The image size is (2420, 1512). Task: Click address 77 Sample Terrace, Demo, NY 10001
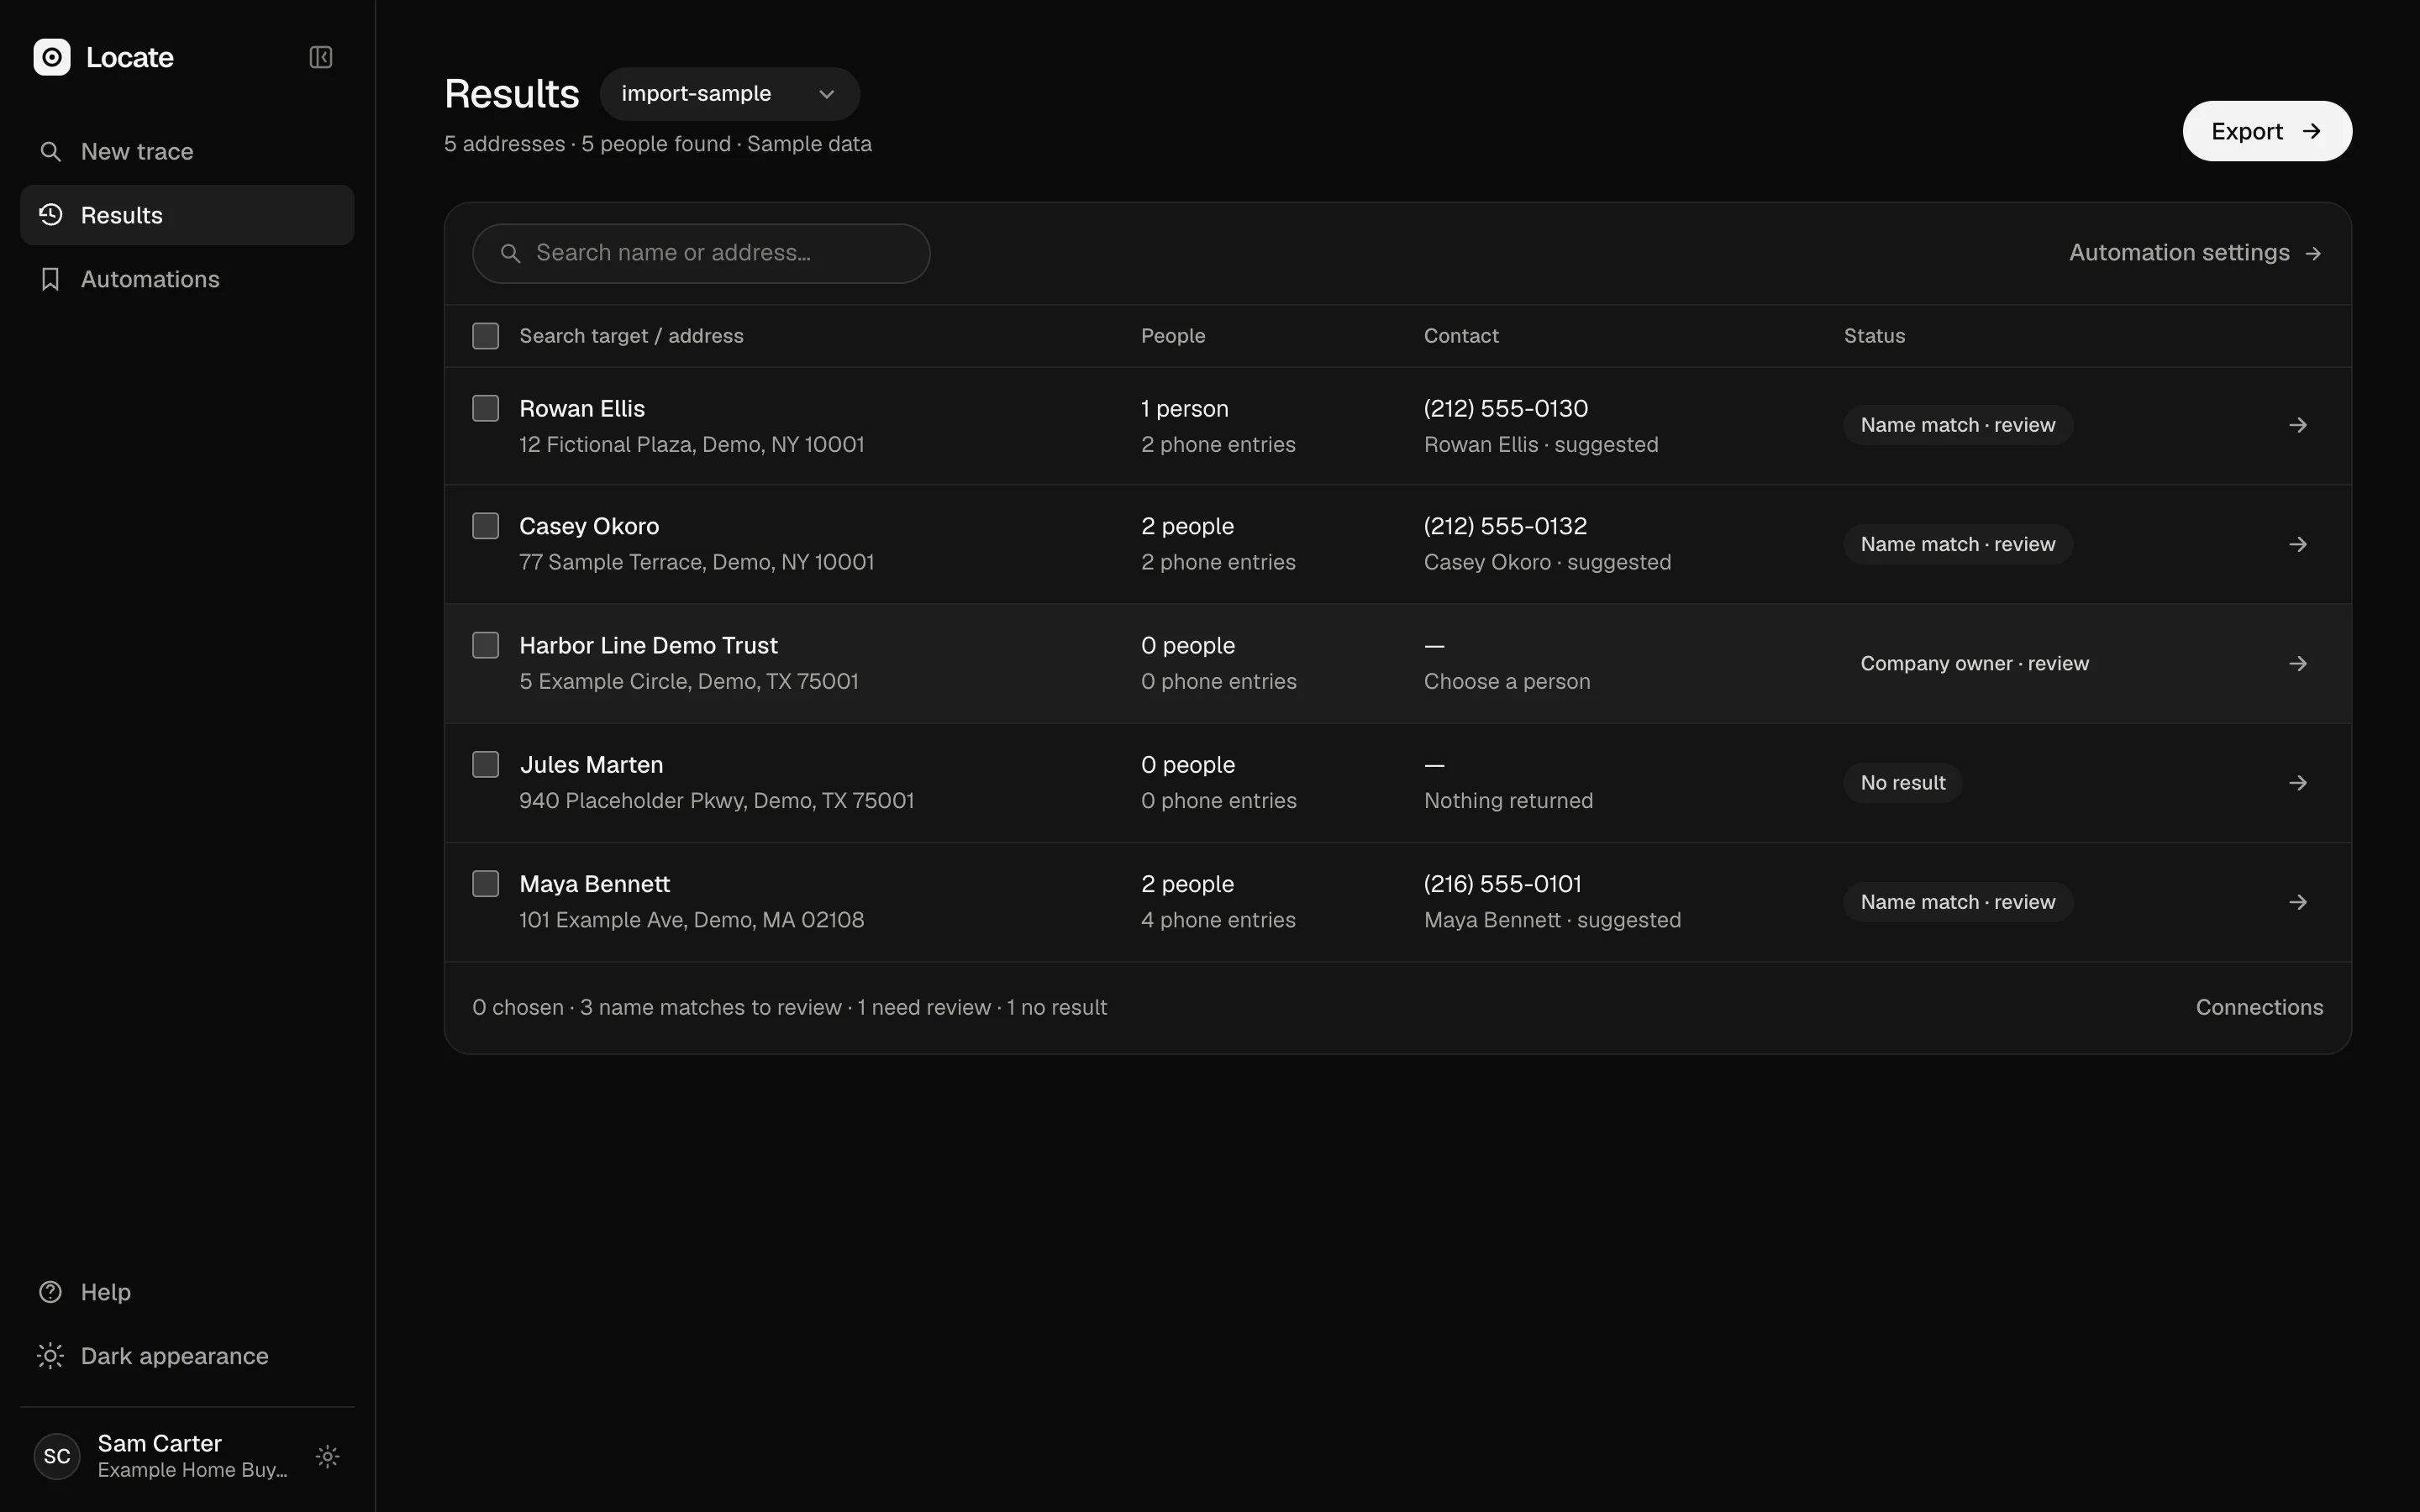point(697,562)
